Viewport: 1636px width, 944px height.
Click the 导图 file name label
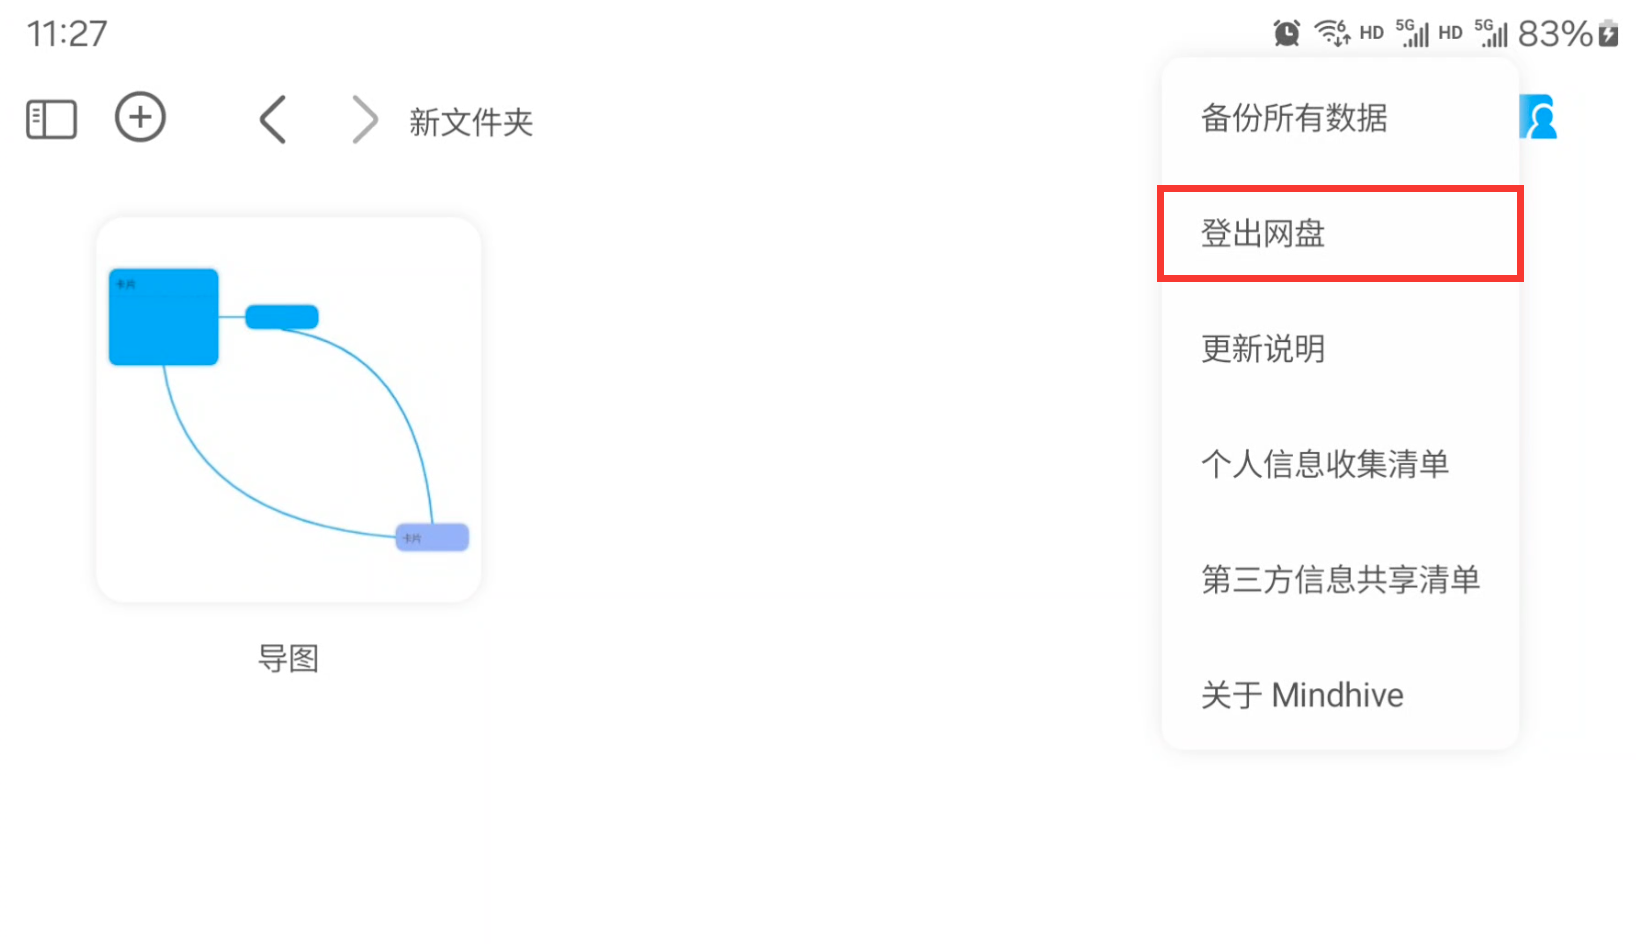click(288, 659)
